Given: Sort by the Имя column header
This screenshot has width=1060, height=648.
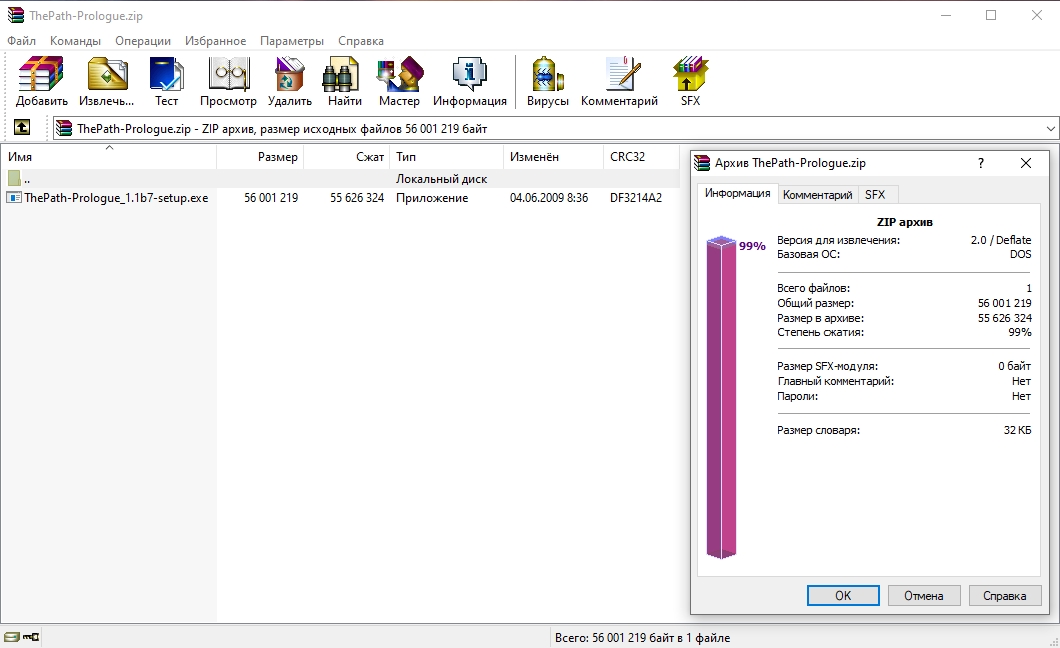Looking at the screenshot, I should tap(108, 157).
